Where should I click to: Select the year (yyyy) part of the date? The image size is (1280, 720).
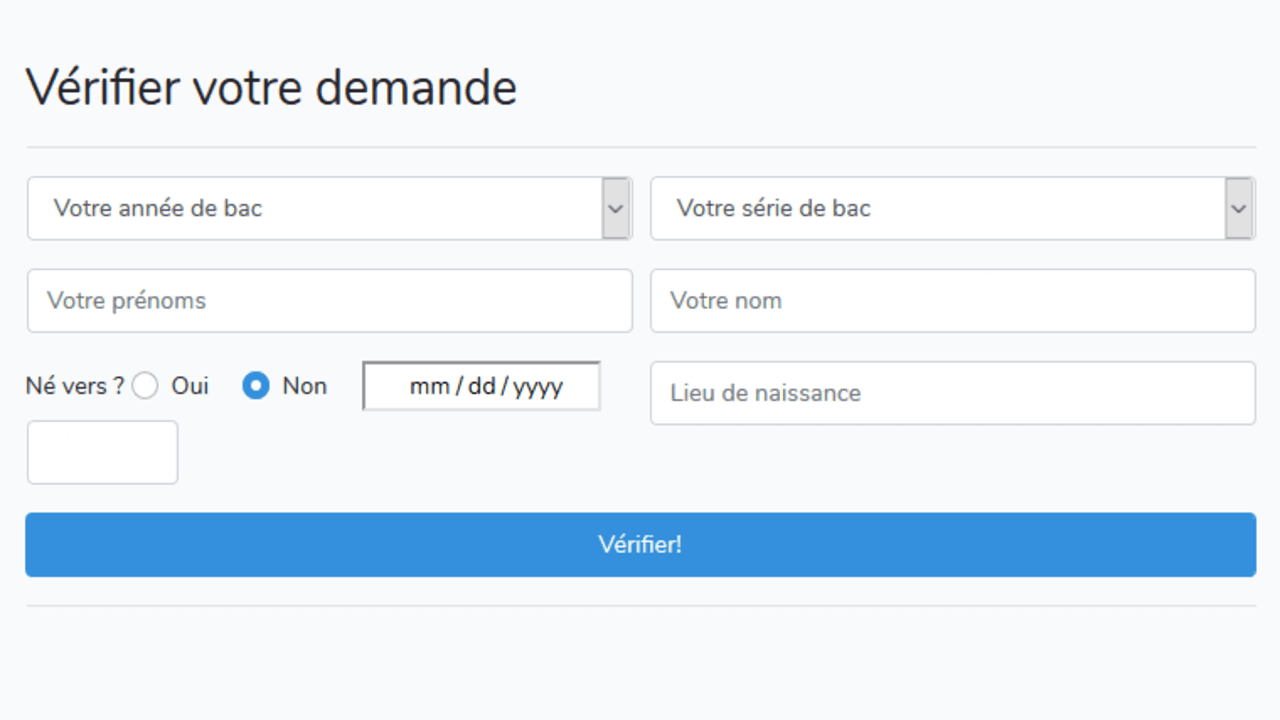pos(538,387)
